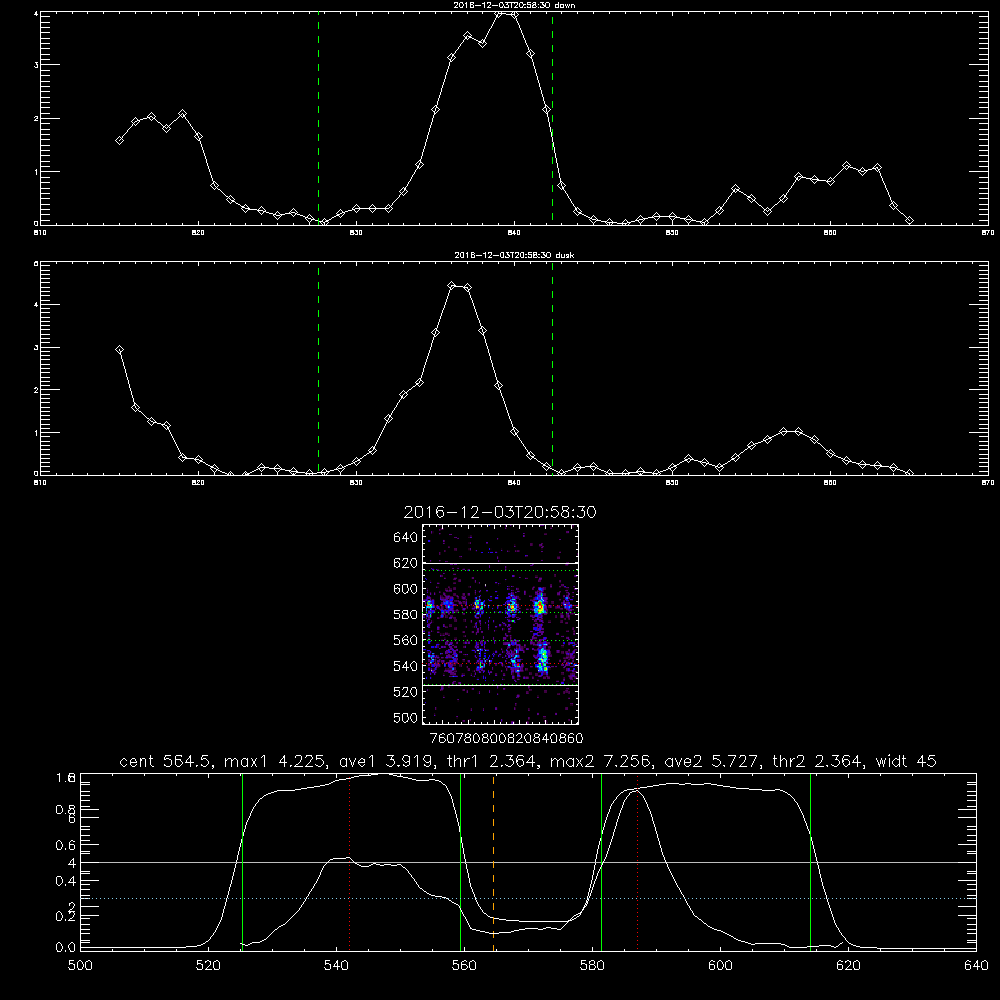The height and width of the screenshot is (1000, 1000).
Task: Click the '2016-12-03T20:58:30 dusk' plot title
Action: pyautogui.click(x=514, y=255)
